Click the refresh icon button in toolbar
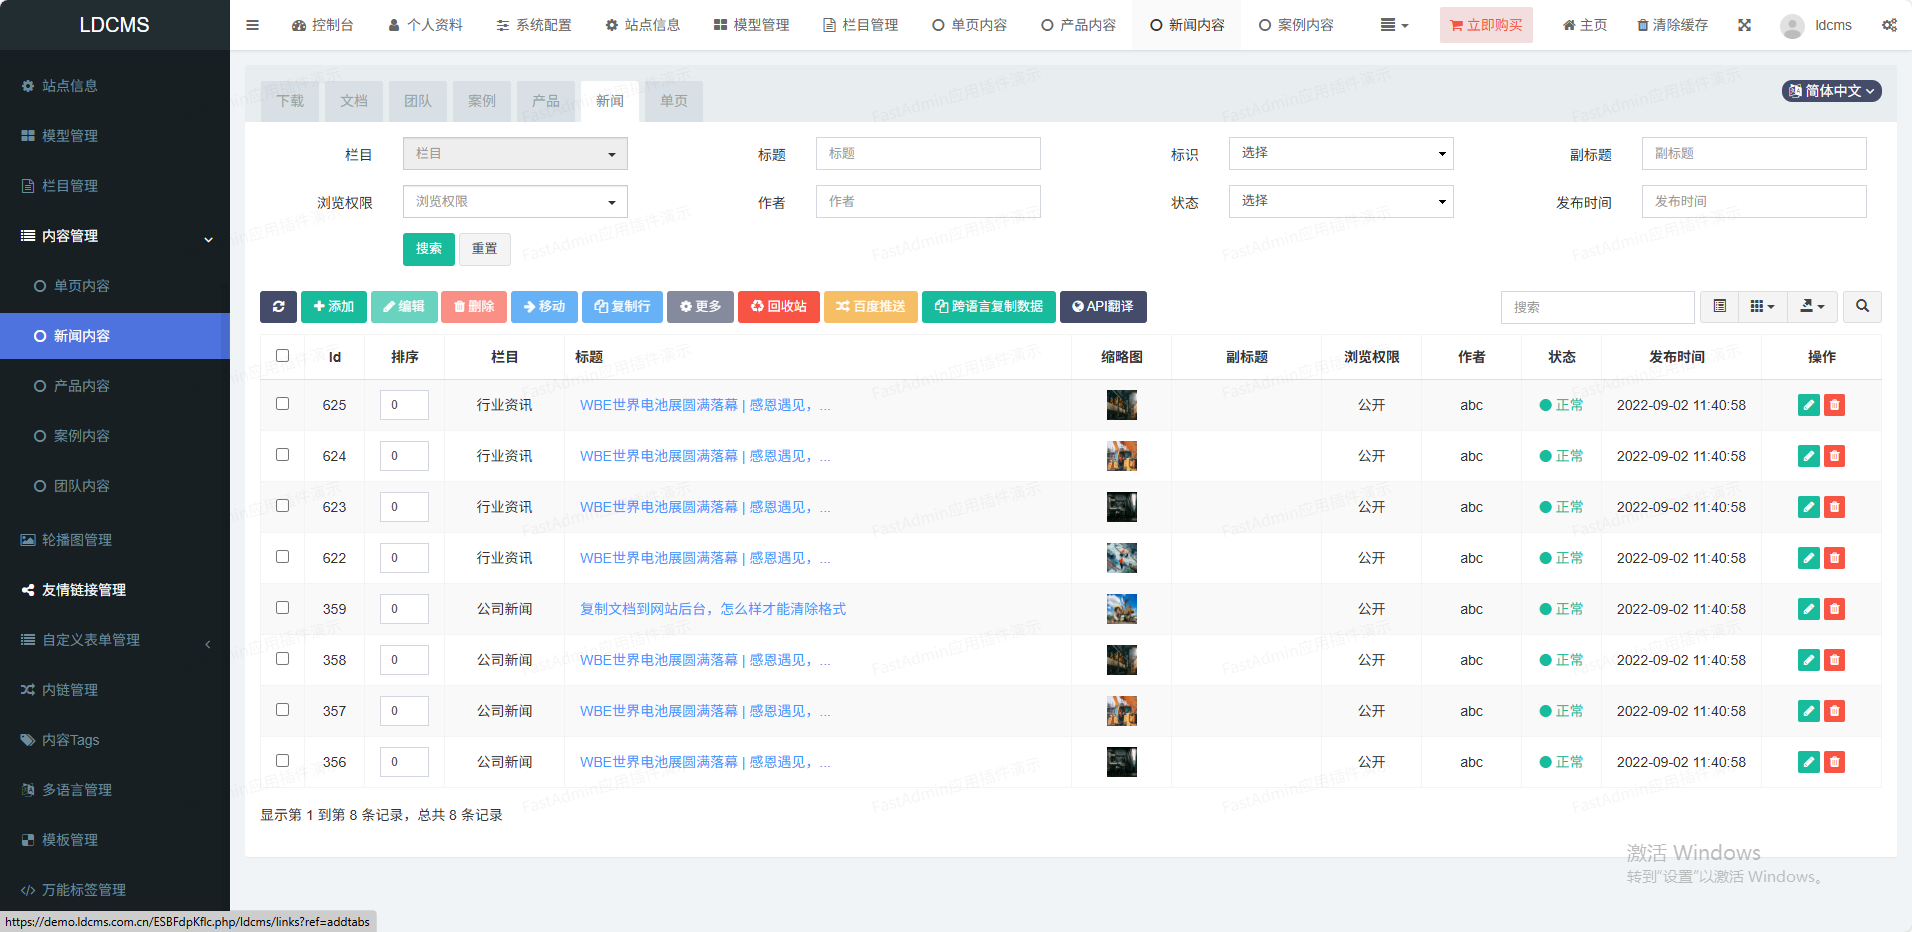Image resolution: width=1912 pixels, height=932 pixels. [278, 307]
